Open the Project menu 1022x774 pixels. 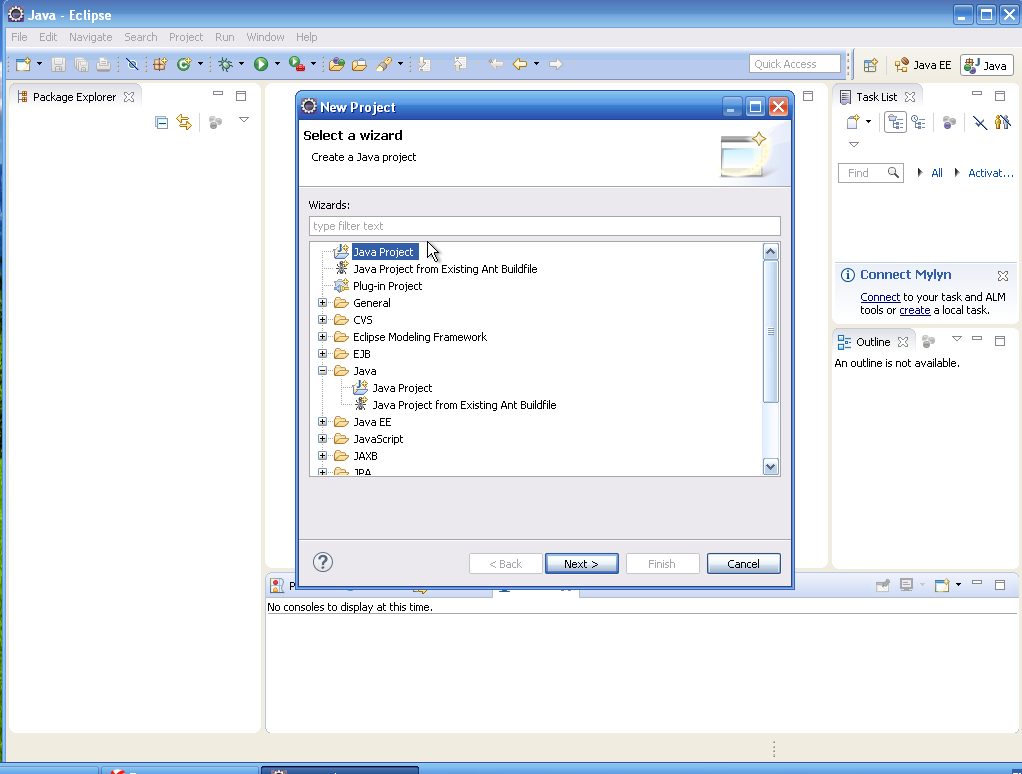[186, 37]
